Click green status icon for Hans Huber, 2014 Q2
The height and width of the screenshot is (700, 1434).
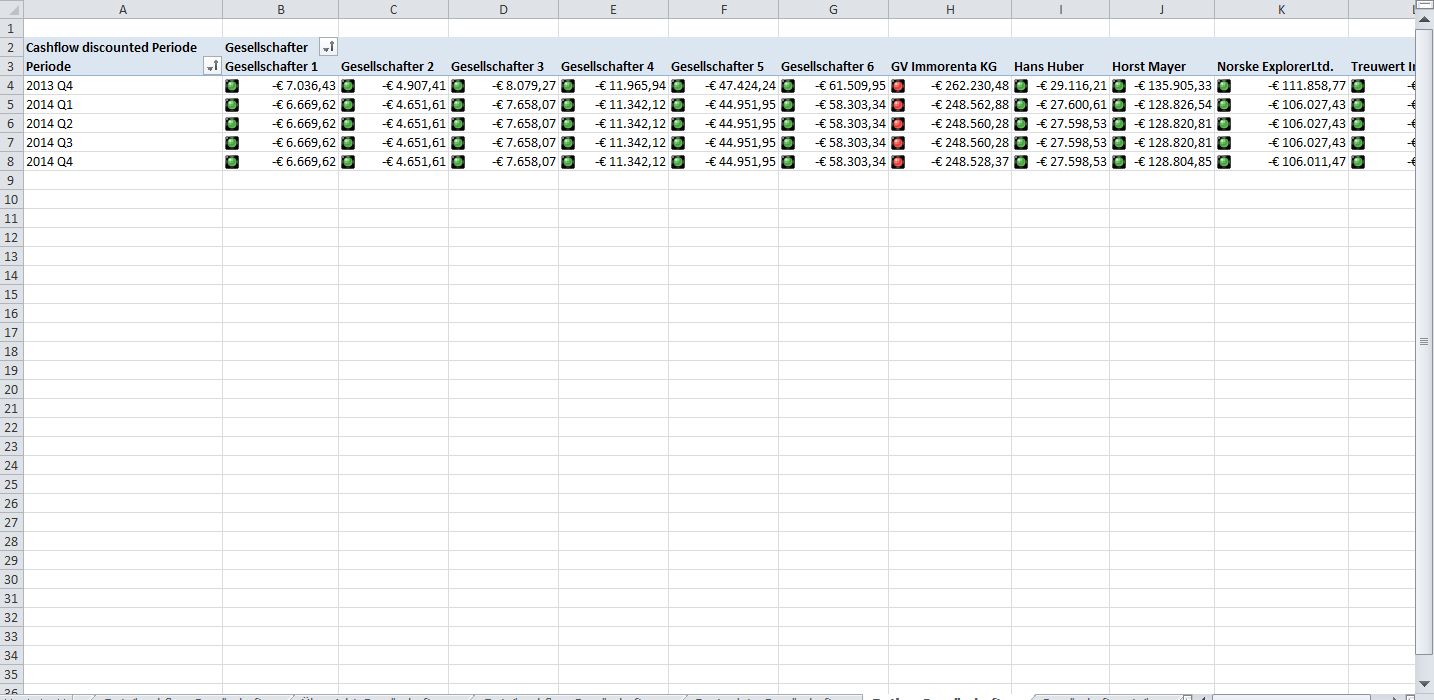pyautogui.click(x=1021, y=124)
